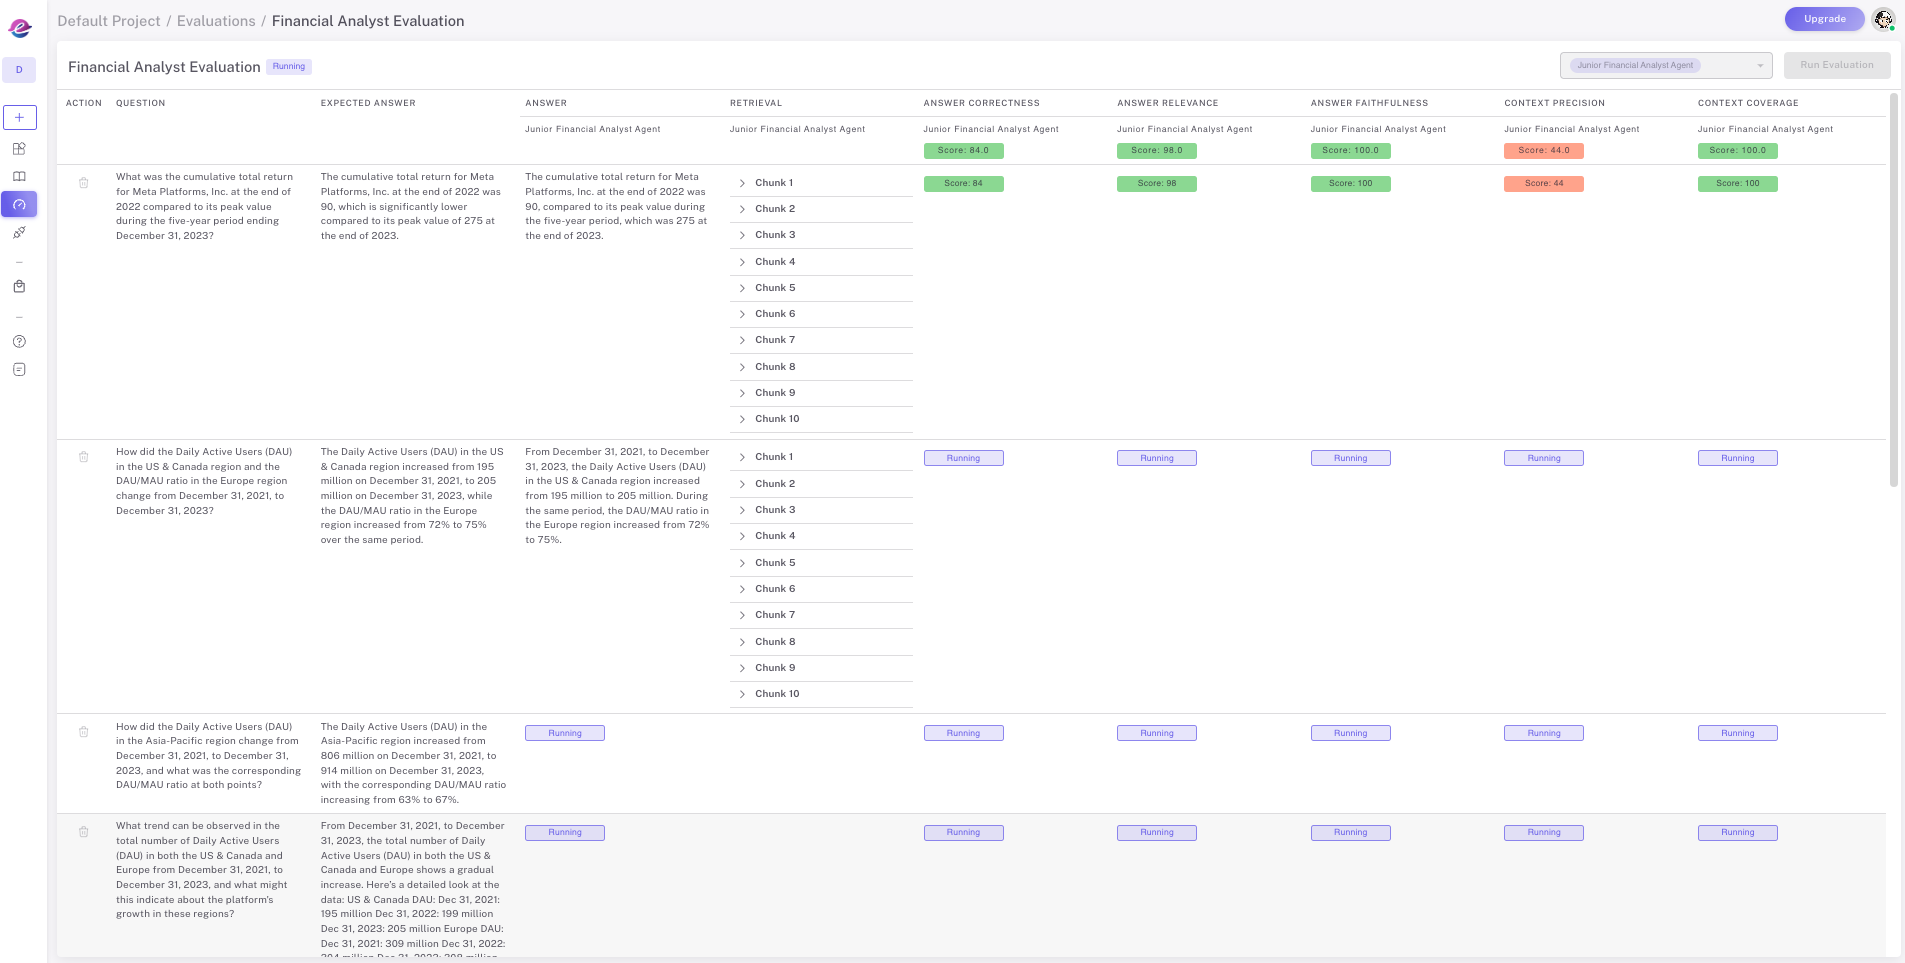Open the blocks with pencil sidebar icon
1905x963 pixels.
click(19, 148)
